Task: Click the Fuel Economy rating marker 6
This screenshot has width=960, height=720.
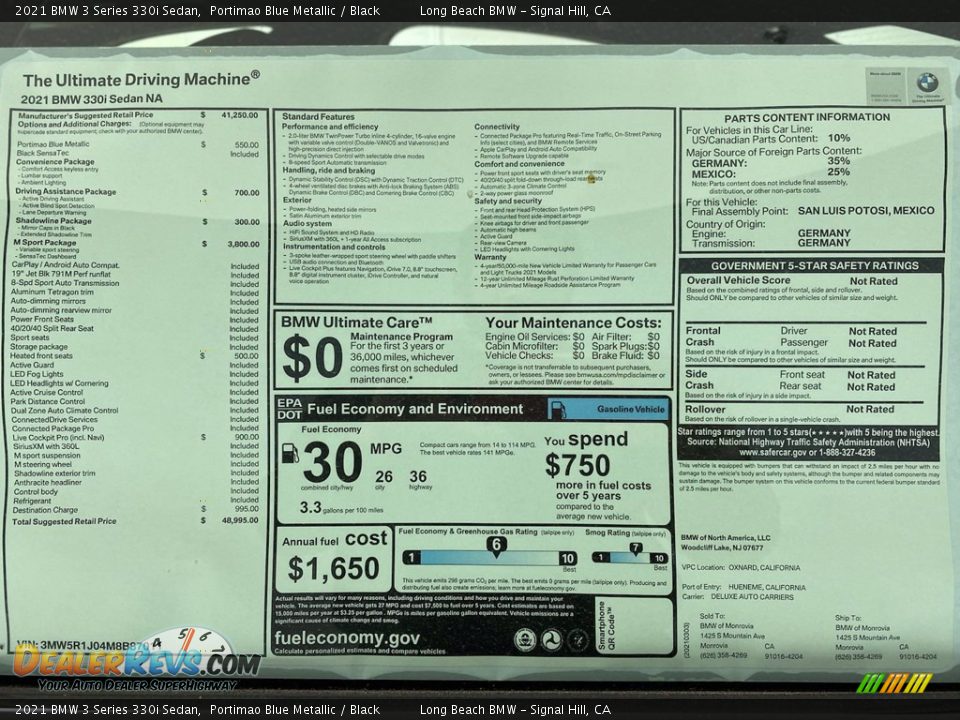Action: (497, 545)
